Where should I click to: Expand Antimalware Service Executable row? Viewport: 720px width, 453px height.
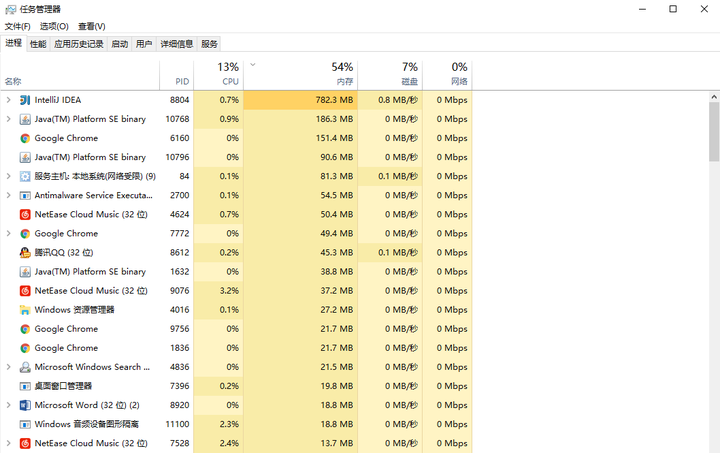point(8,195)
